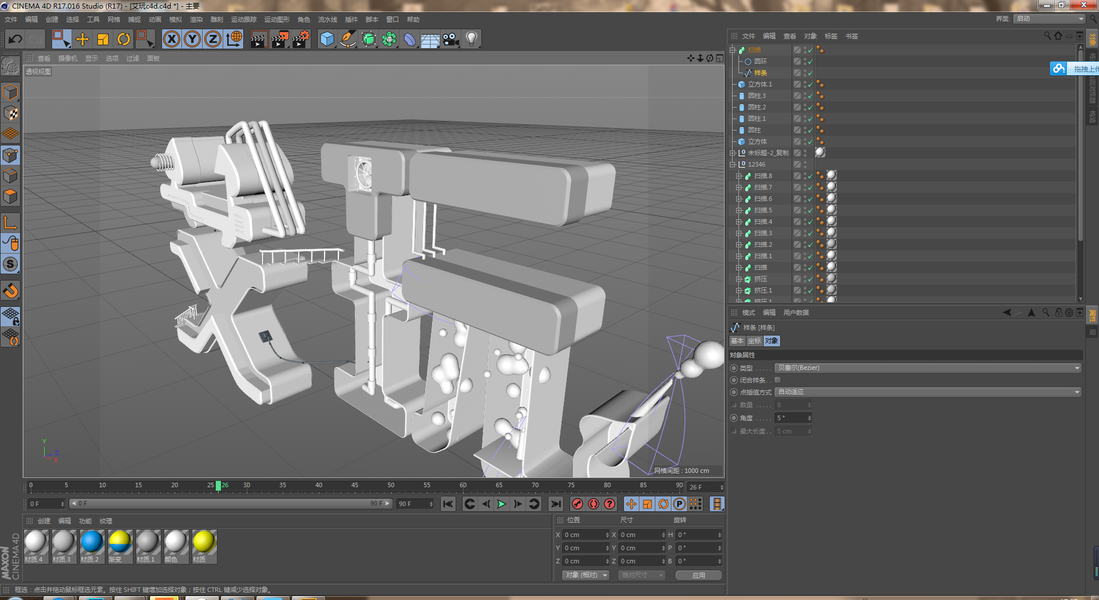Open the Array modeling objects icon
This screenshot has height=600, width=1099.
click(389, 39)
